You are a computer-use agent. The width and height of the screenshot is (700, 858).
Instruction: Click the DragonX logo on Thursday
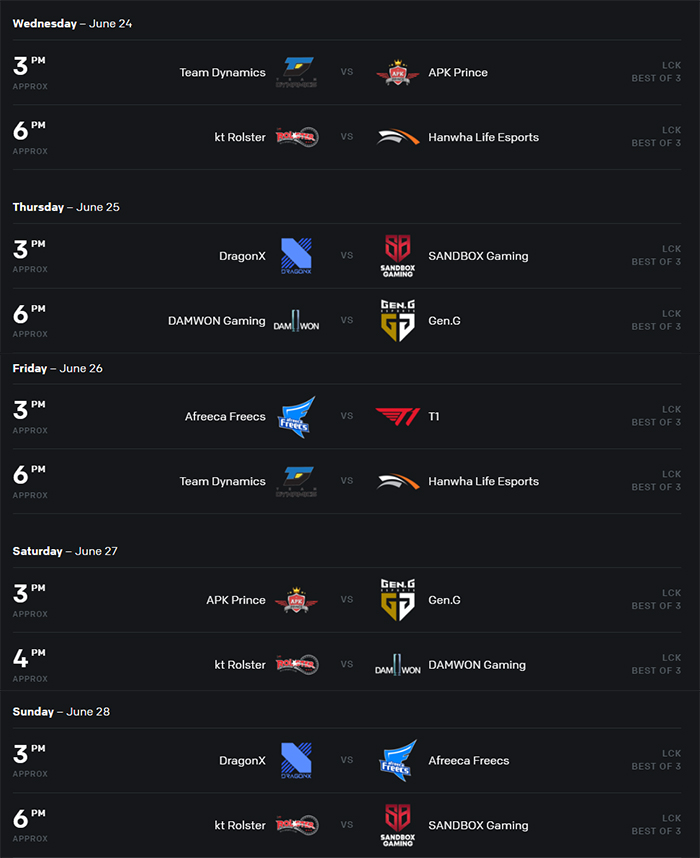(x=296, y=256)
